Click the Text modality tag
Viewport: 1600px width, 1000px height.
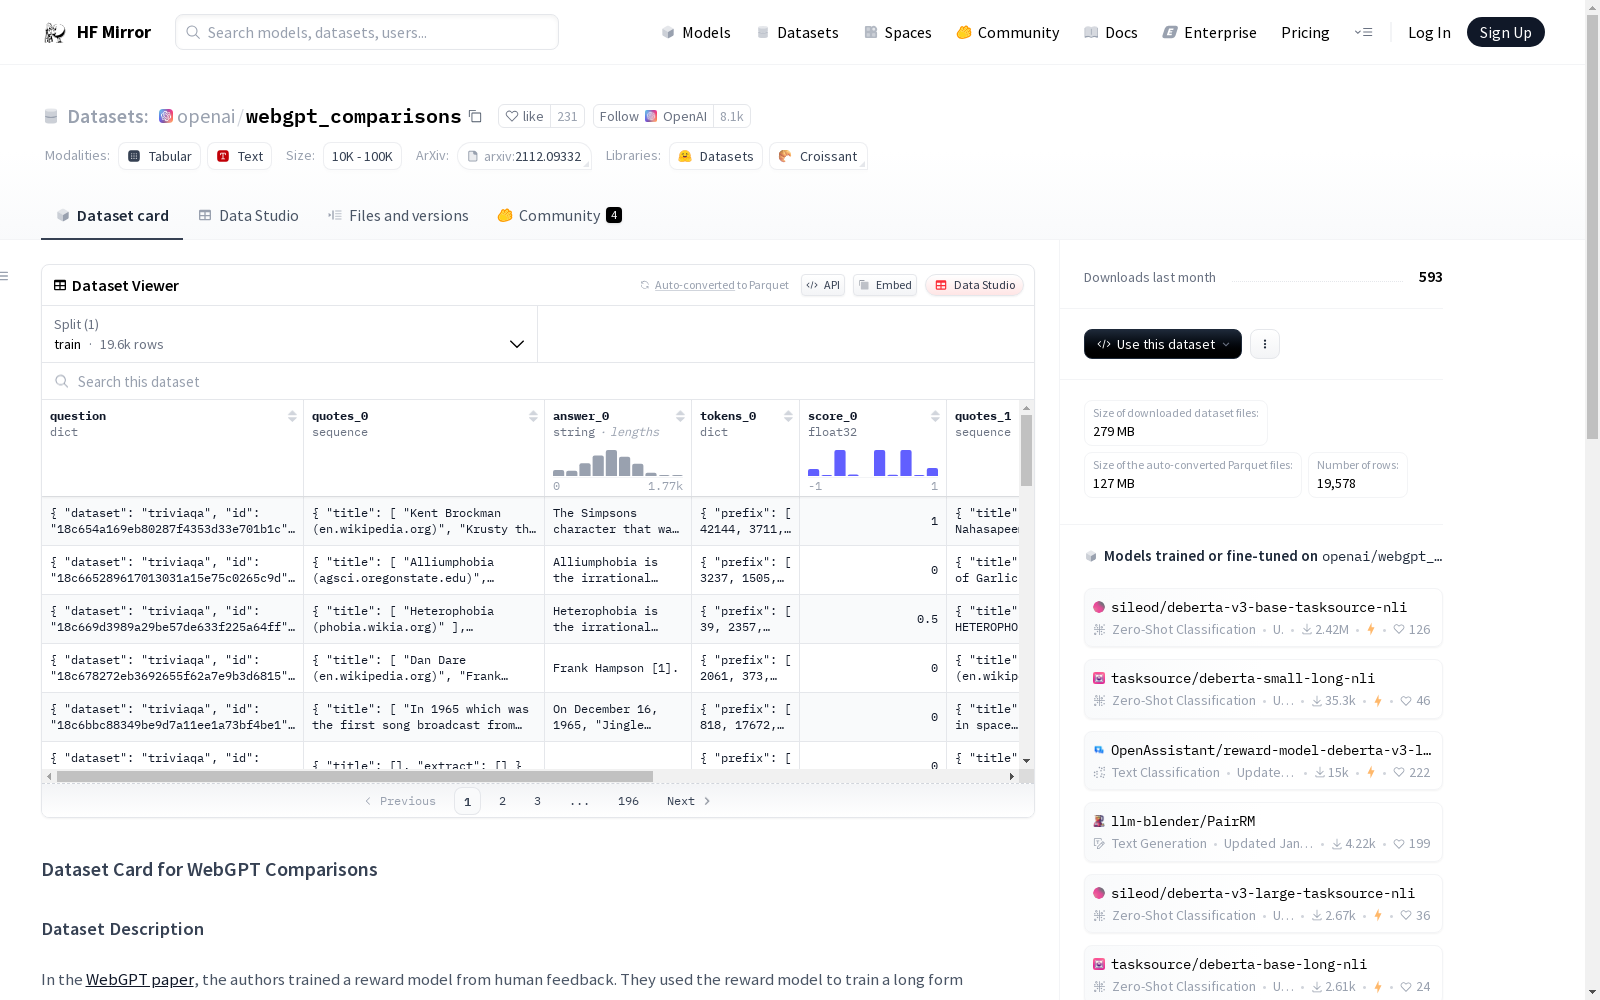click(240, 156)
